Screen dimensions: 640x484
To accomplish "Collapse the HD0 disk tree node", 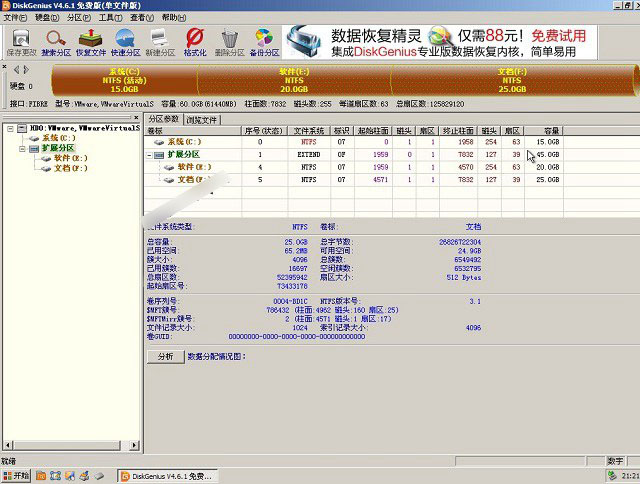I will point(10,128).
